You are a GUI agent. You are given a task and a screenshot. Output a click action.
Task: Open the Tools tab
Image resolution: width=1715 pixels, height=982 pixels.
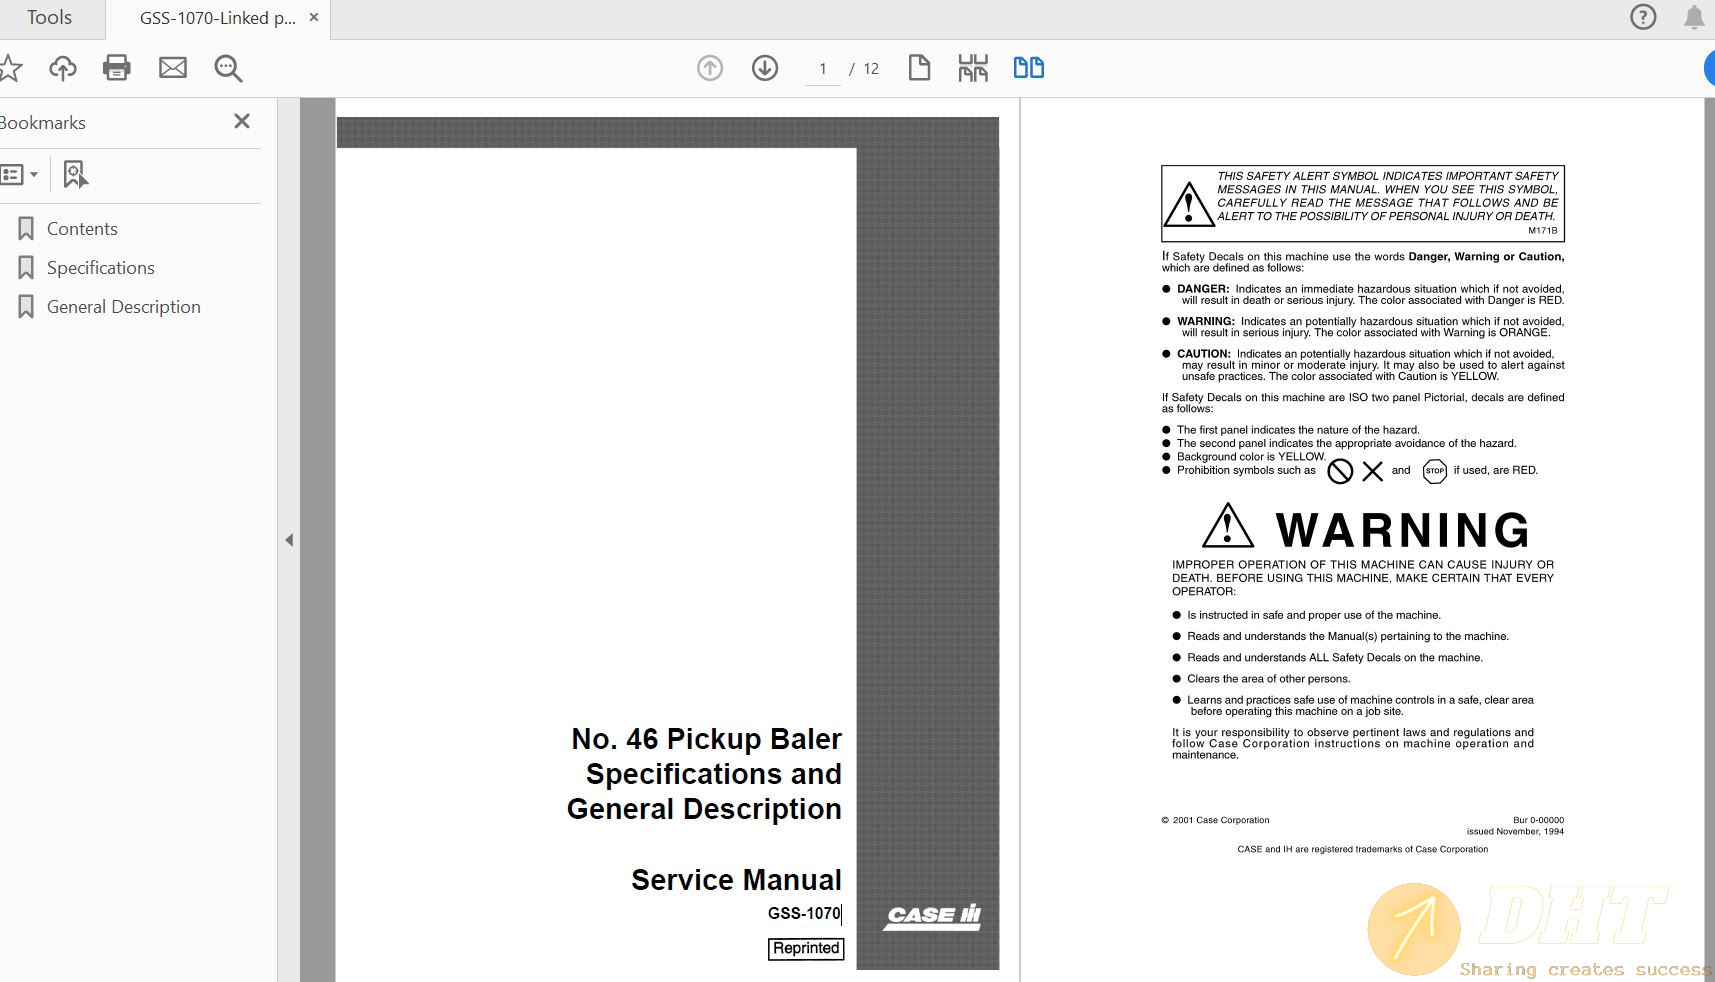pos(49,18)
